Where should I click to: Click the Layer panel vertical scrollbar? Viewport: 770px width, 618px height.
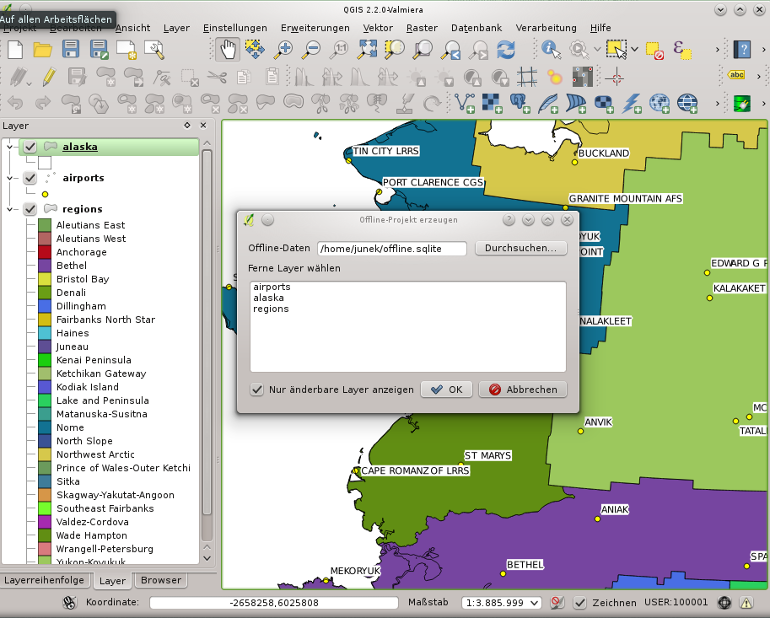click(207, 332)
